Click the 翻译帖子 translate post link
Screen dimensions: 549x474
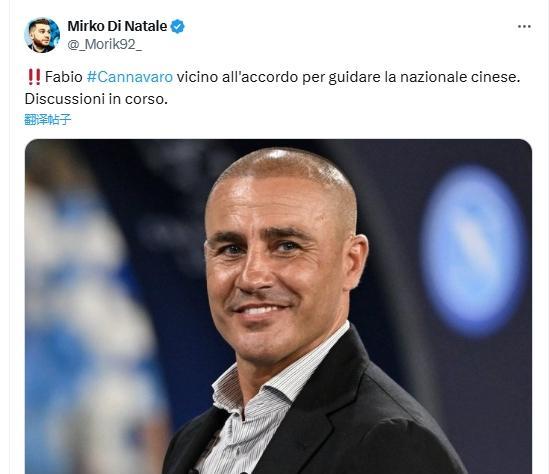pyautogui.click(x=48, y=119)
